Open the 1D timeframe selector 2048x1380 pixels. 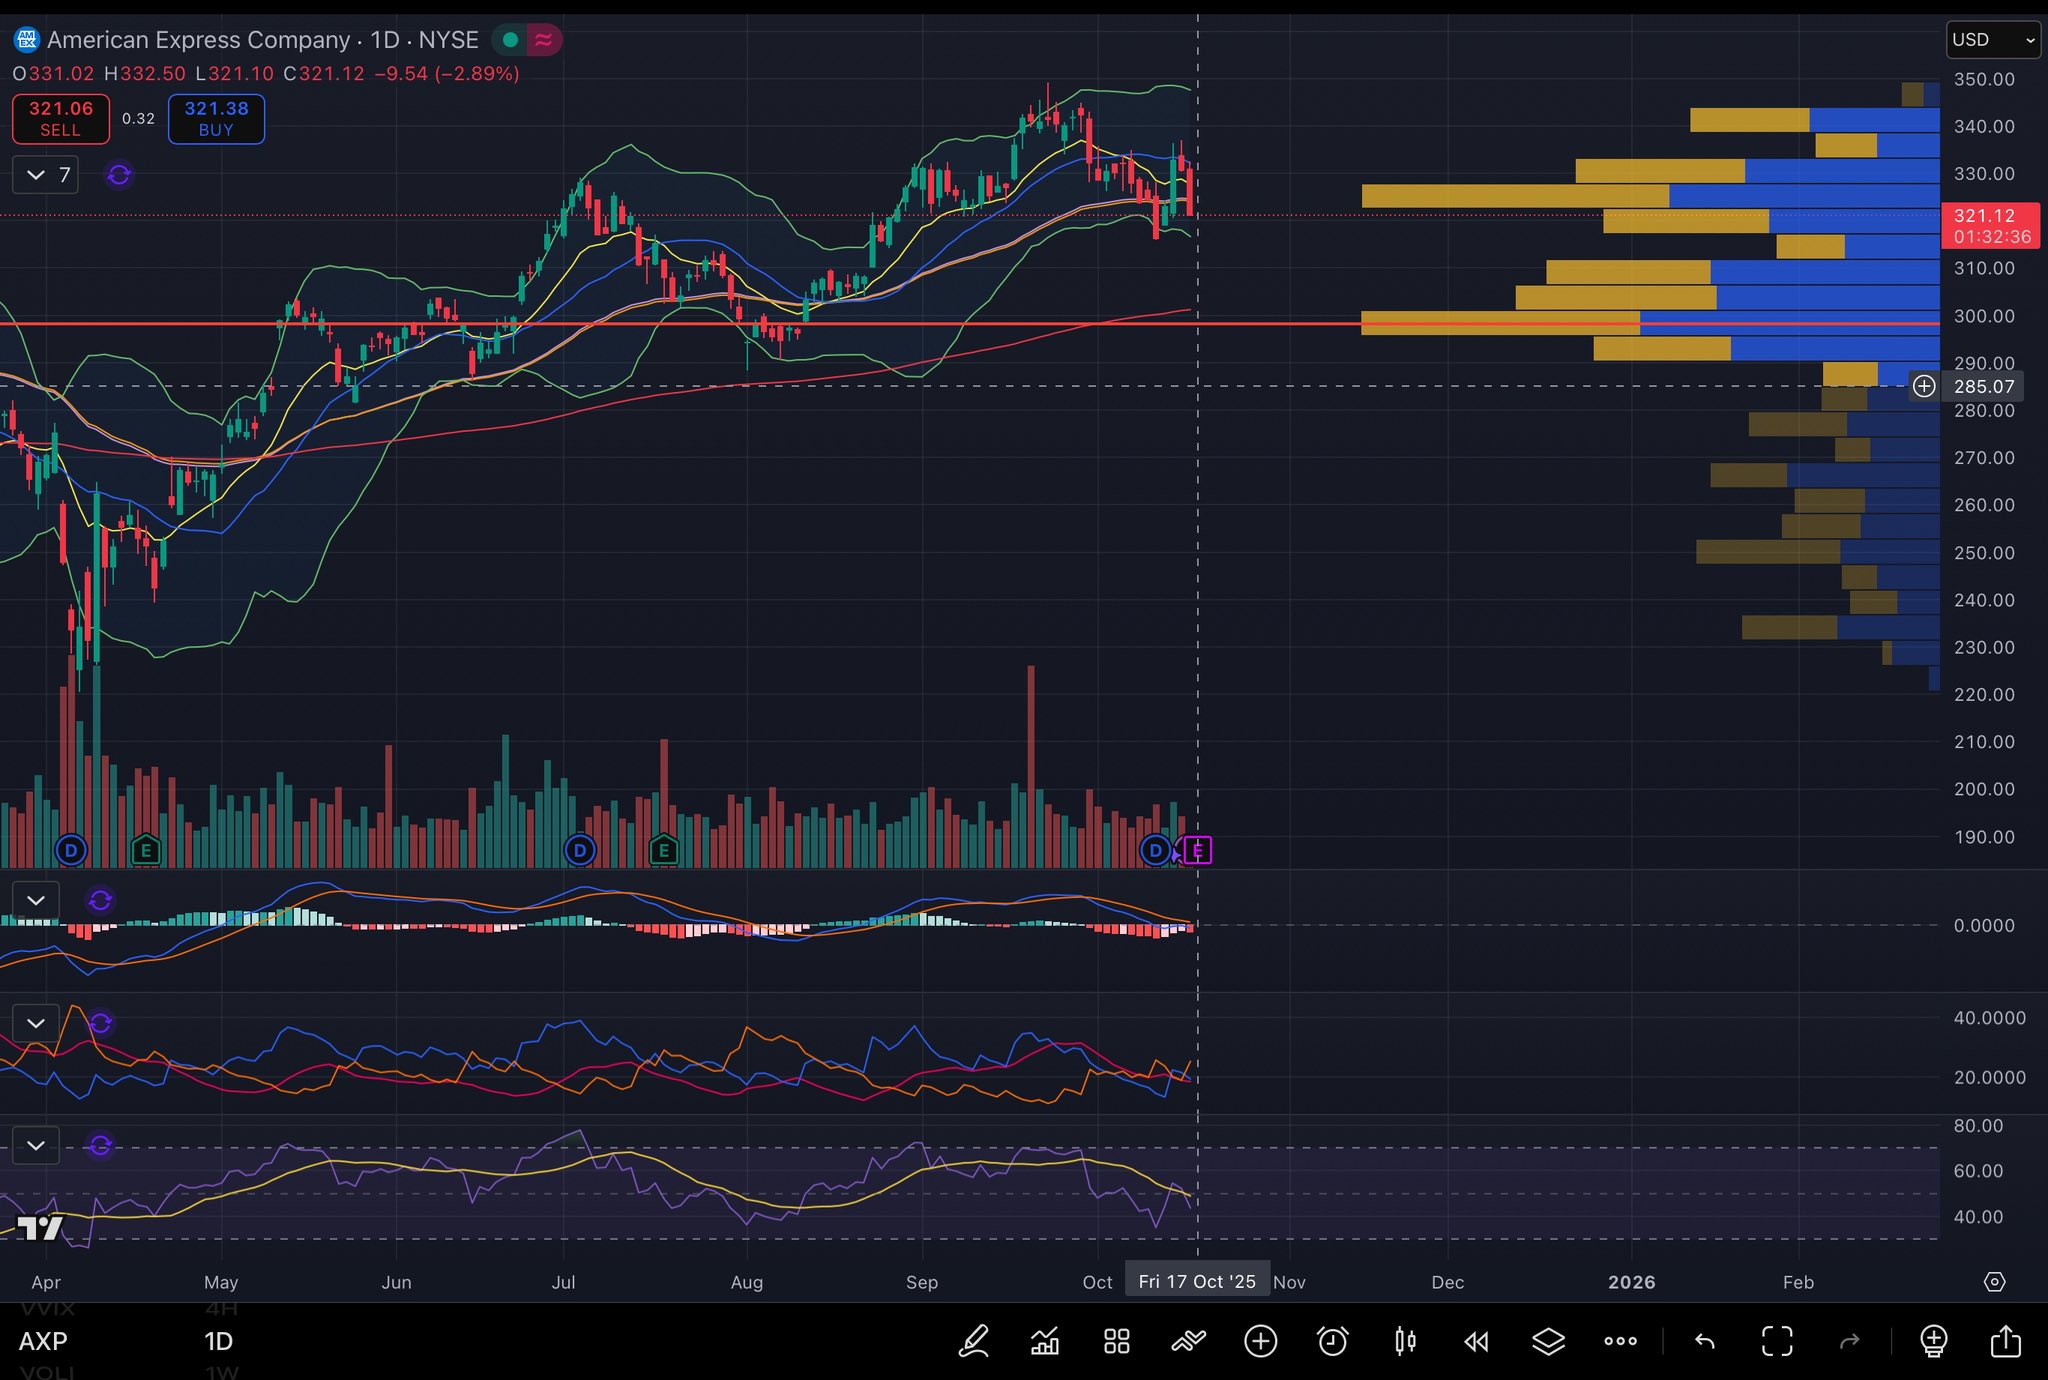[218, 1341]
